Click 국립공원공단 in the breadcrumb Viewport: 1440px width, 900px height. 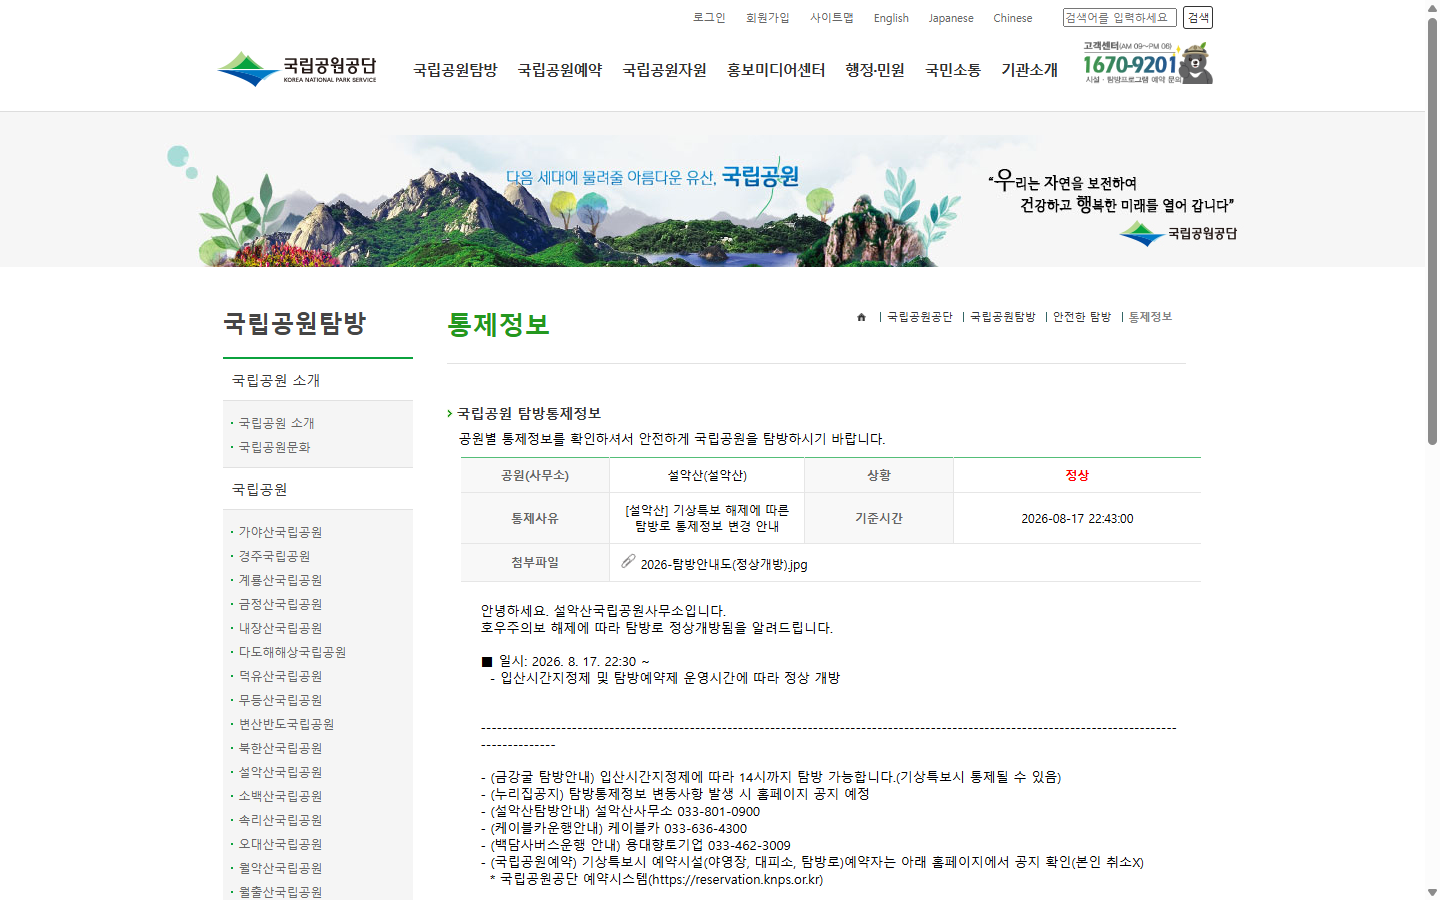coord(920,317)
